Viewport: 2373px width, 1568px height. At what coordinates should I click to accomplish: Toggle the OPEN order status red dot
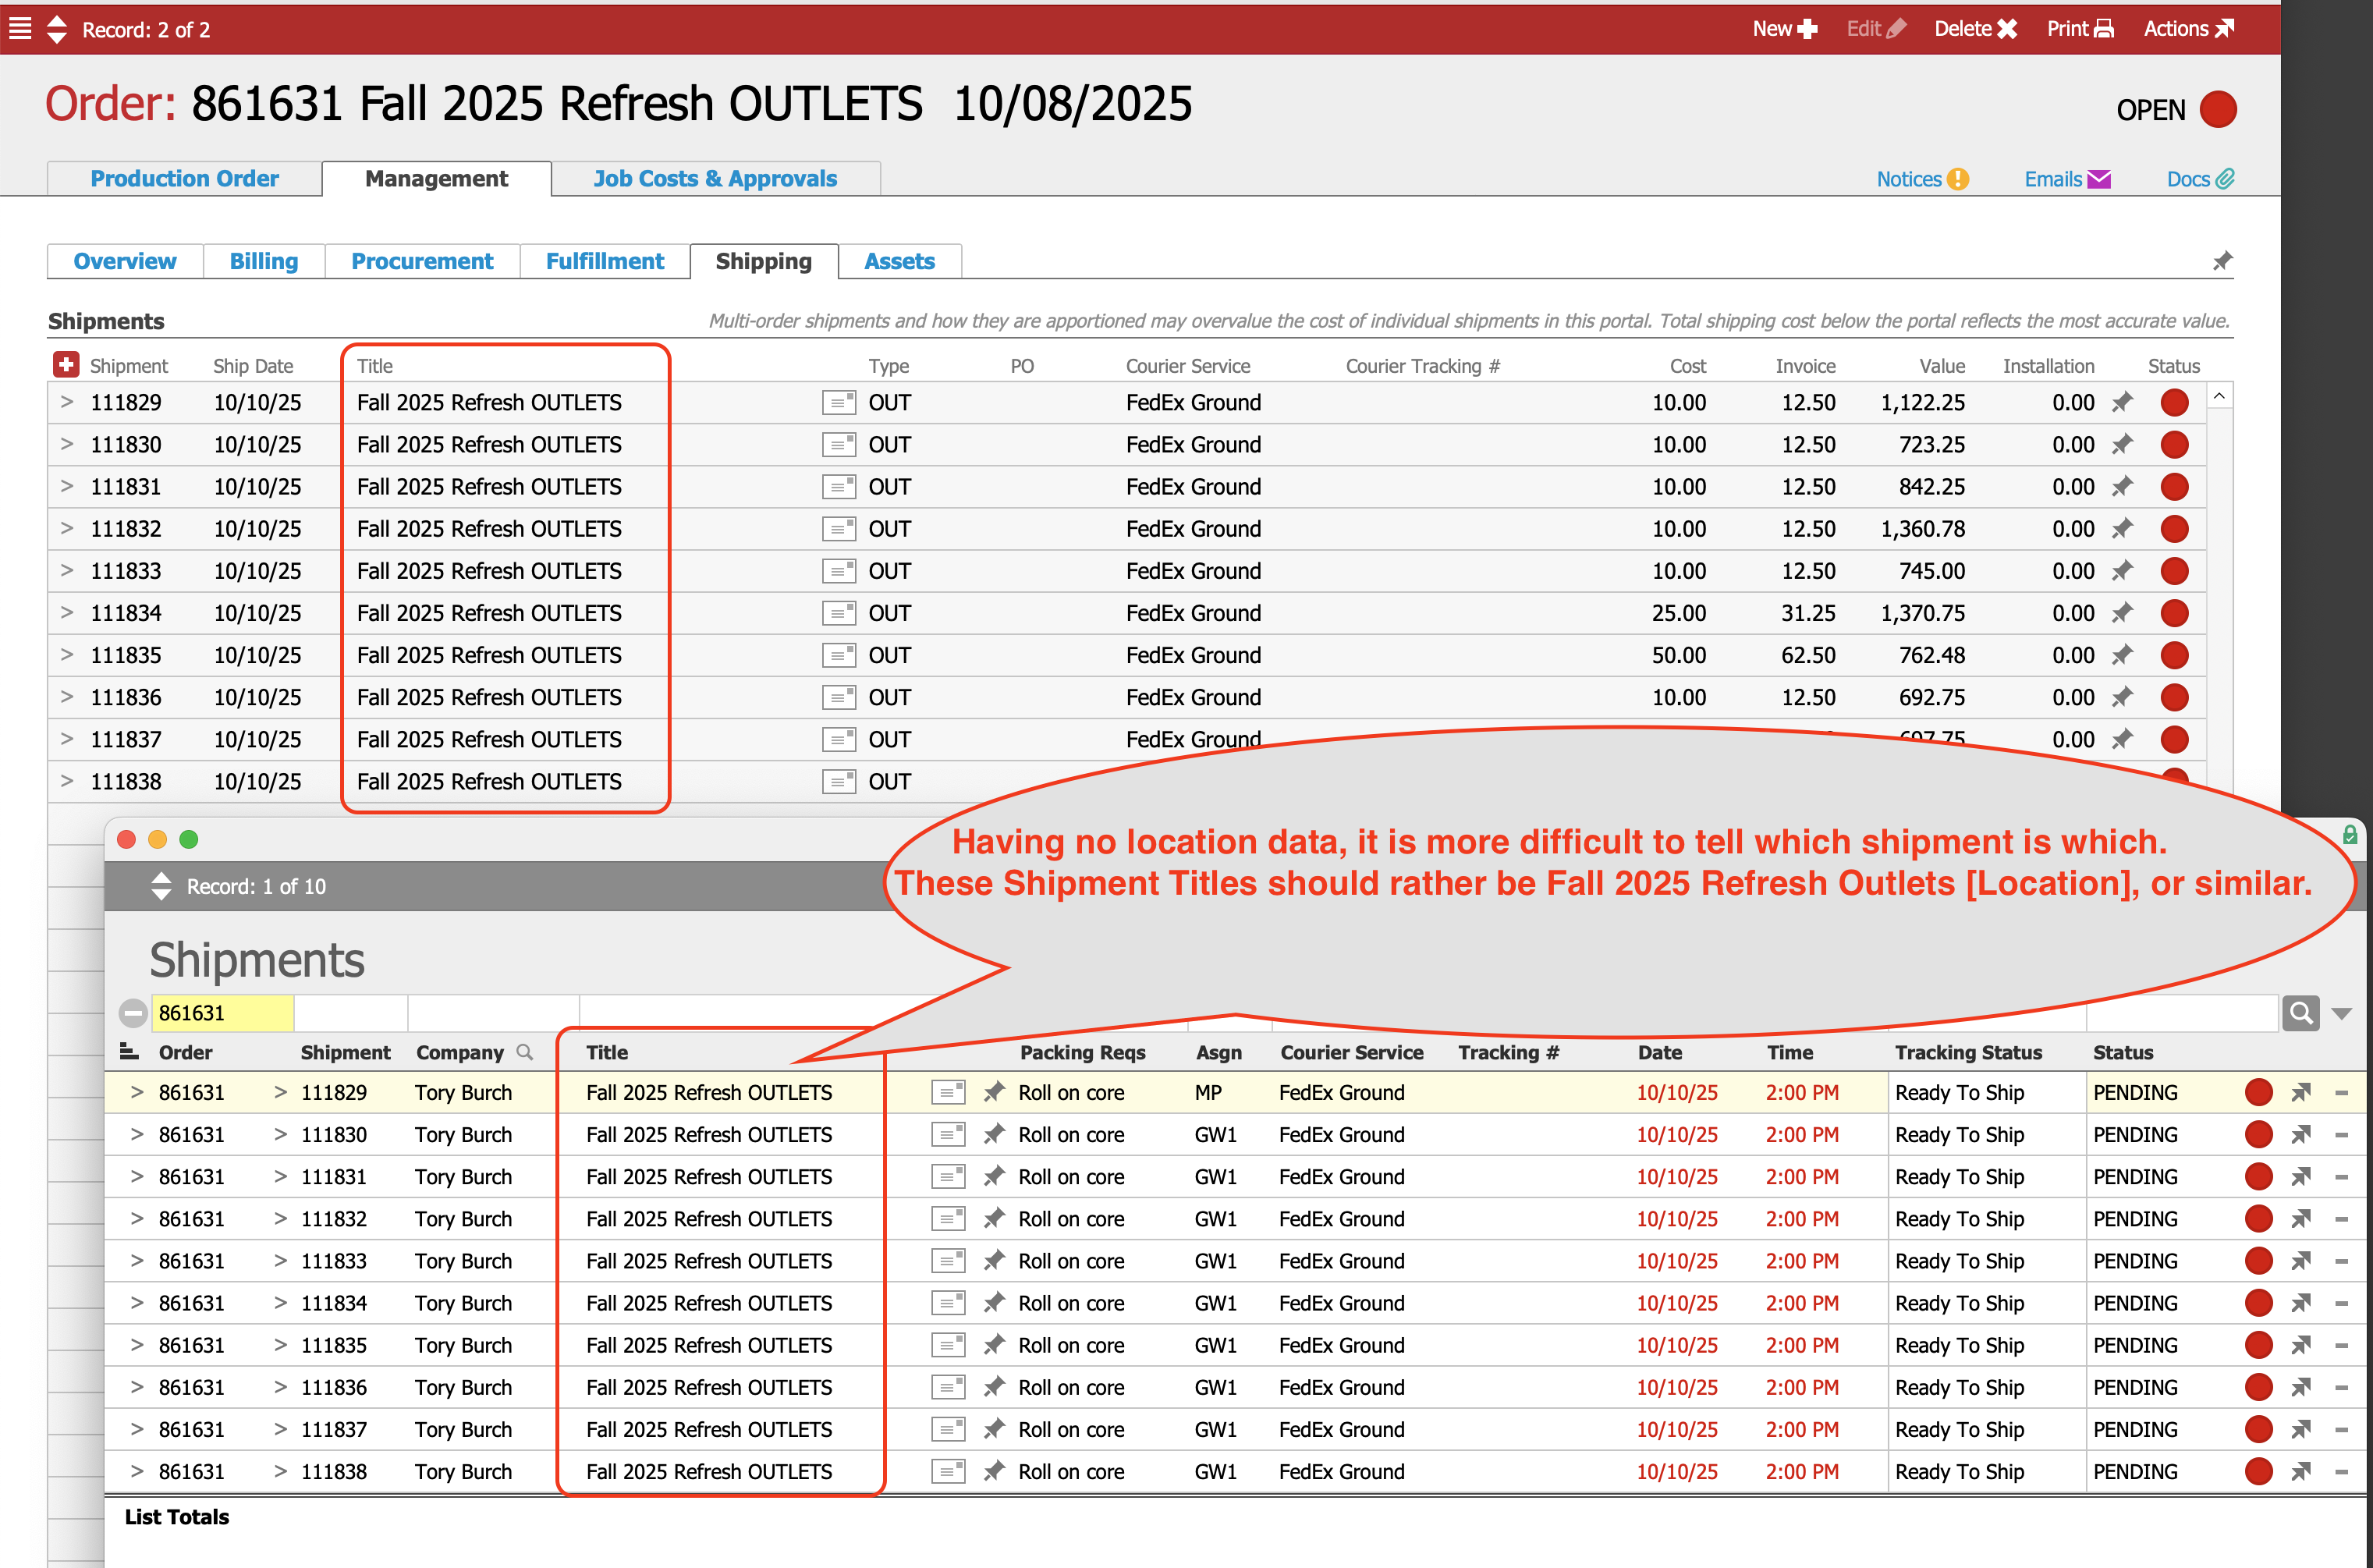point(2218,110)
